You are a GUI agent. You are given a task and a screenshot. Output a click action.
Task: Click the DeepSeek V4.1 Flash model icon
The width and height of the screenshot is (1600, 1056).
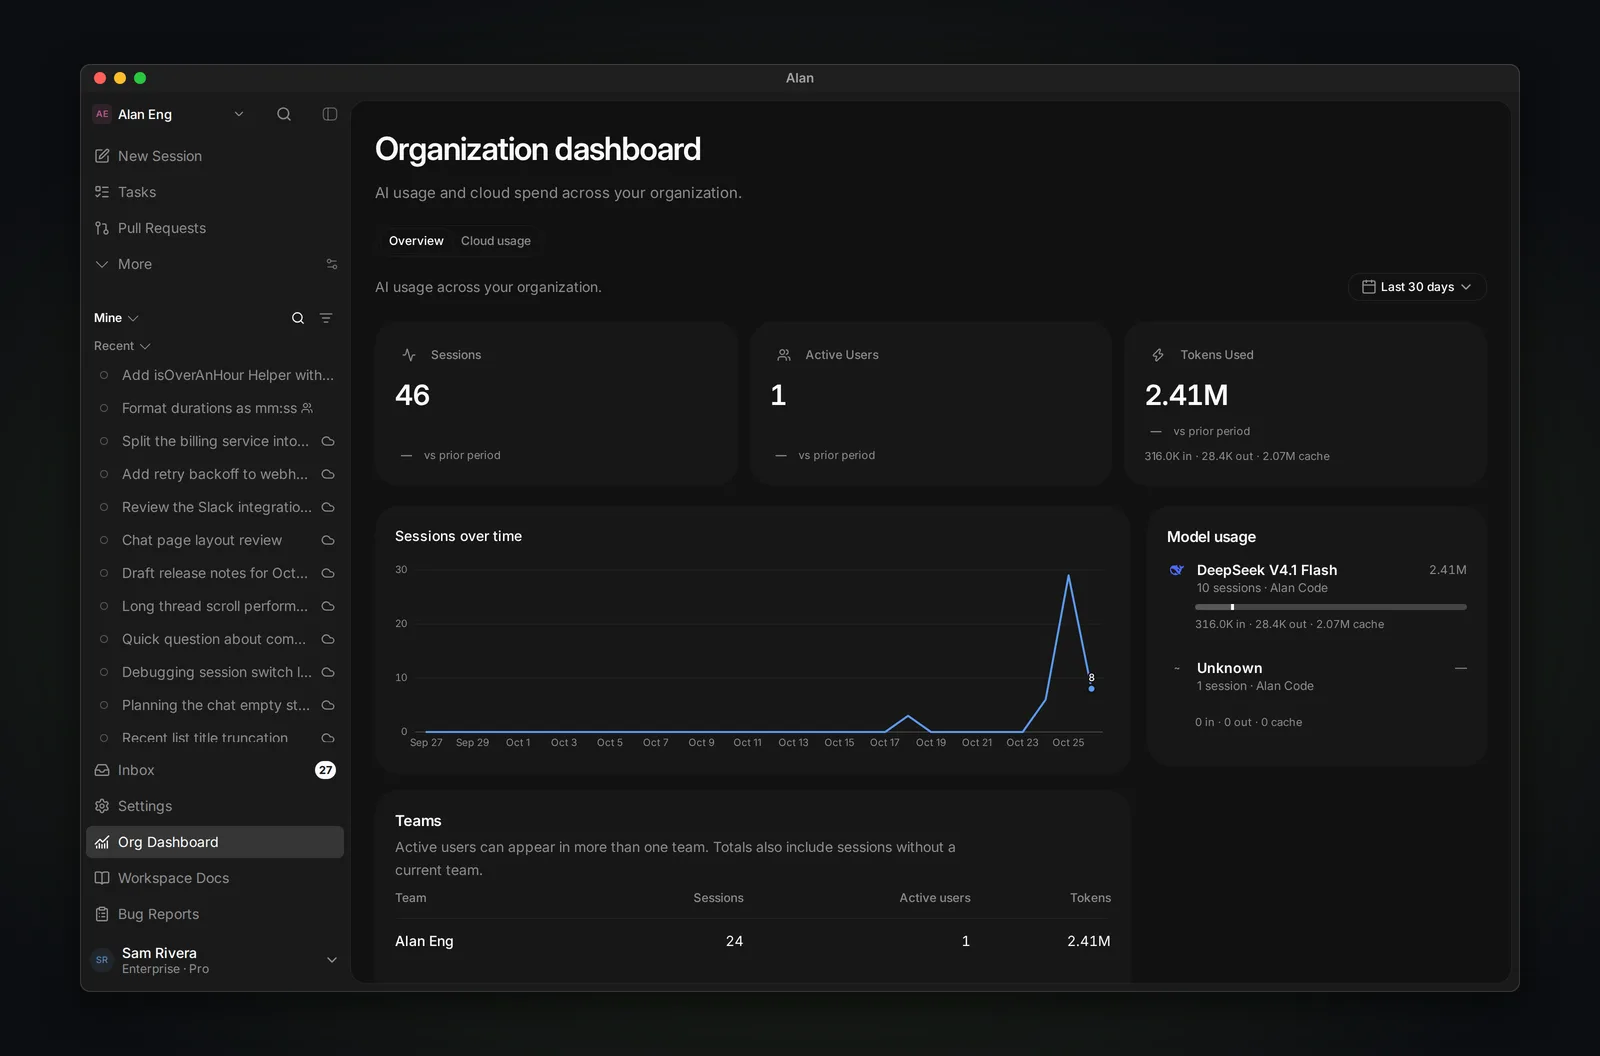[1177, 570]
